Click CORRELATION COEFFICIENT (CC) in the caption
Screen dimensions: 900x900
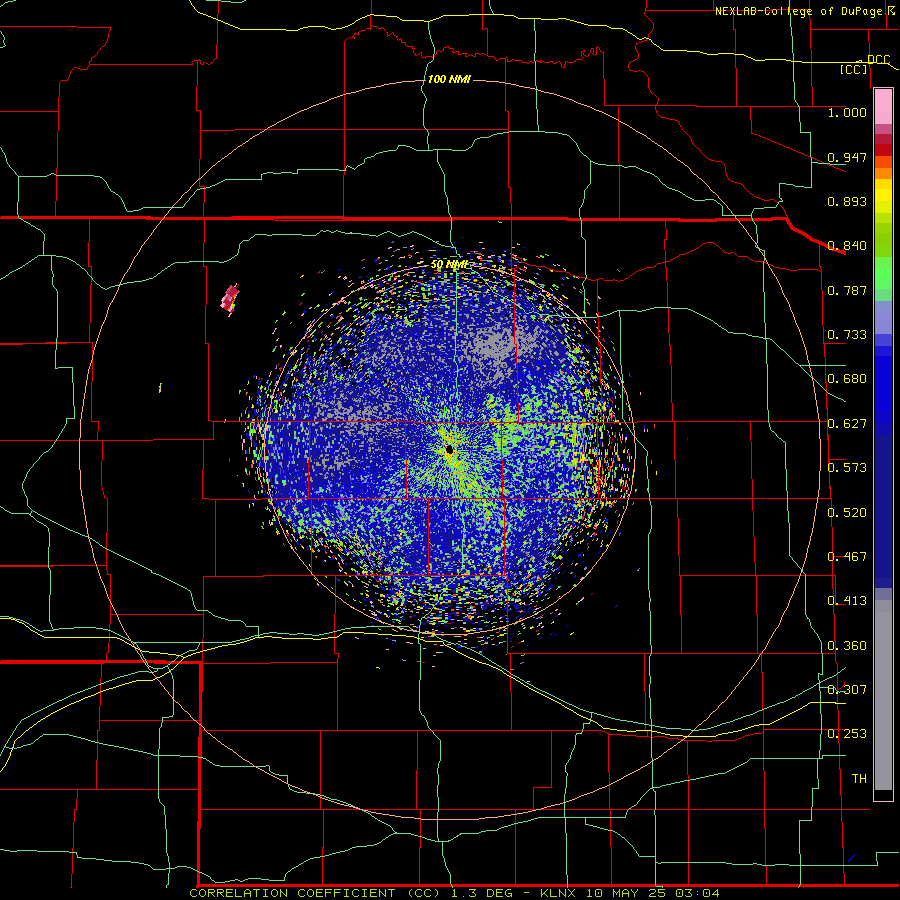(x=315, y=893)
